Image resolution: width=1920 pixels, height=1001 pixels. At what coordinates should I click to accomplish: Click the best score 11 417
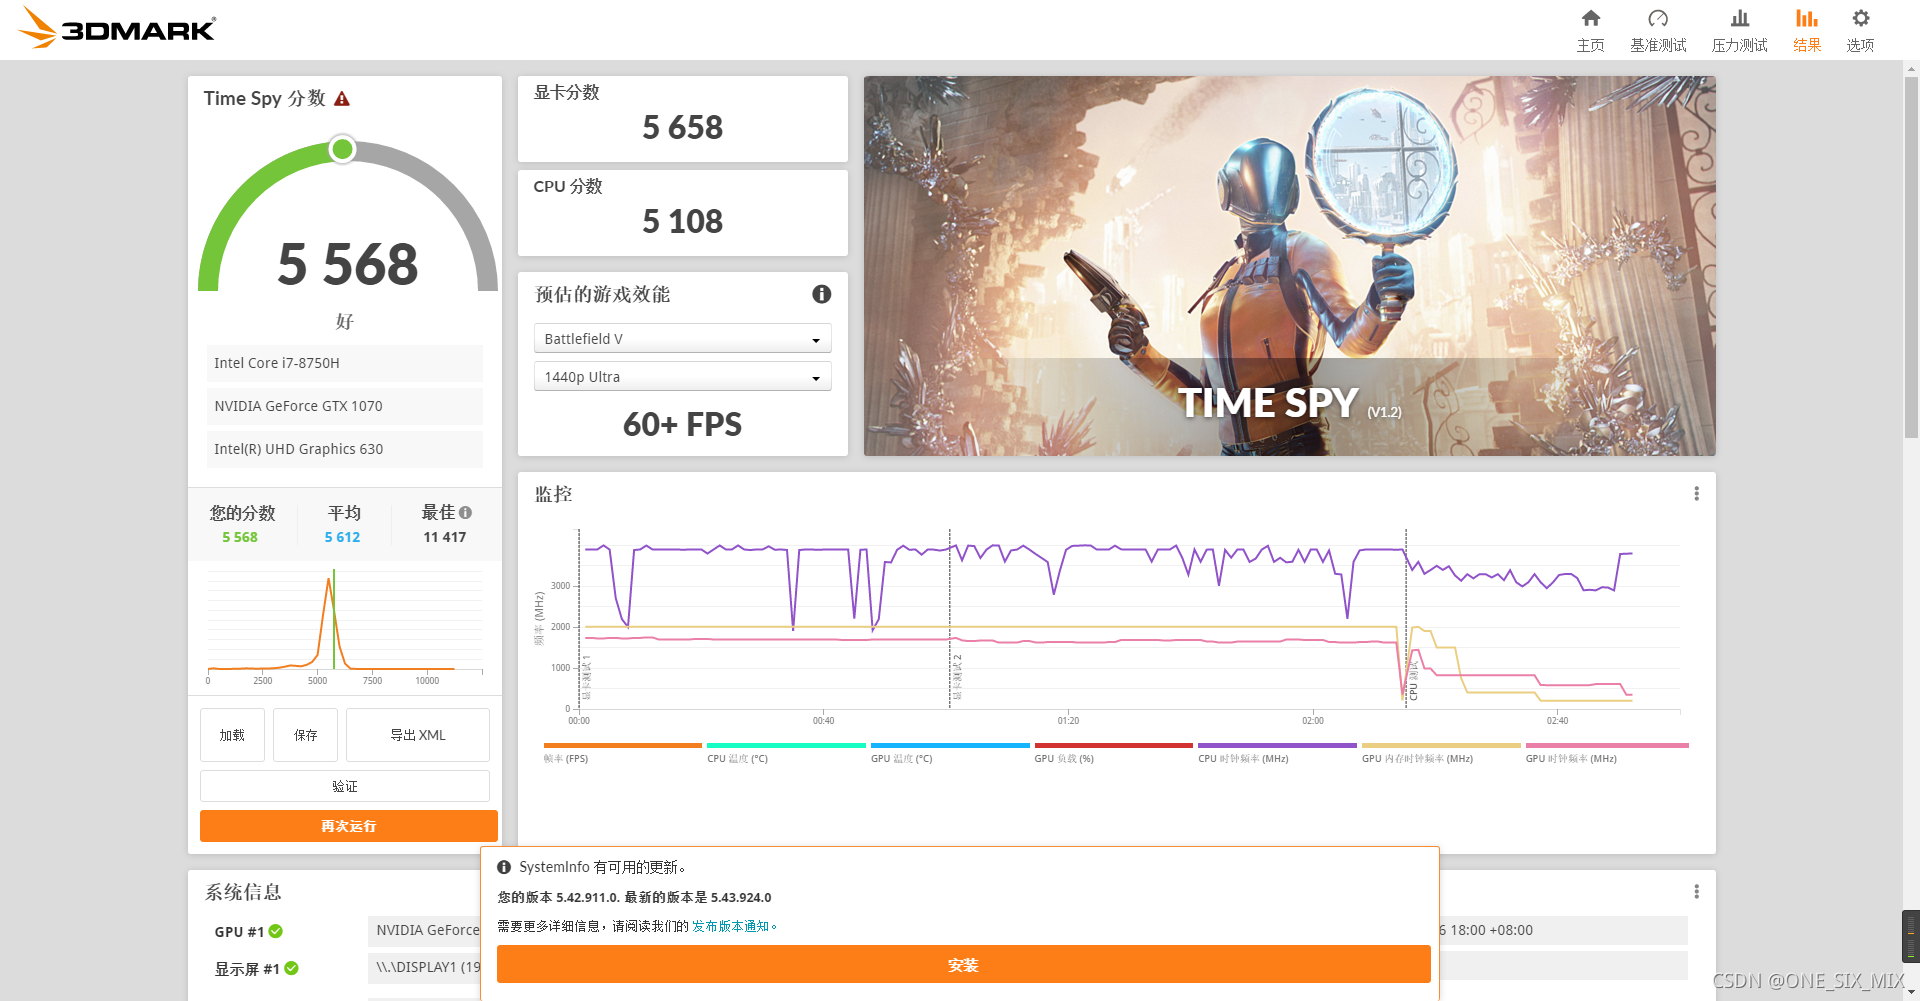coord(445,537)
